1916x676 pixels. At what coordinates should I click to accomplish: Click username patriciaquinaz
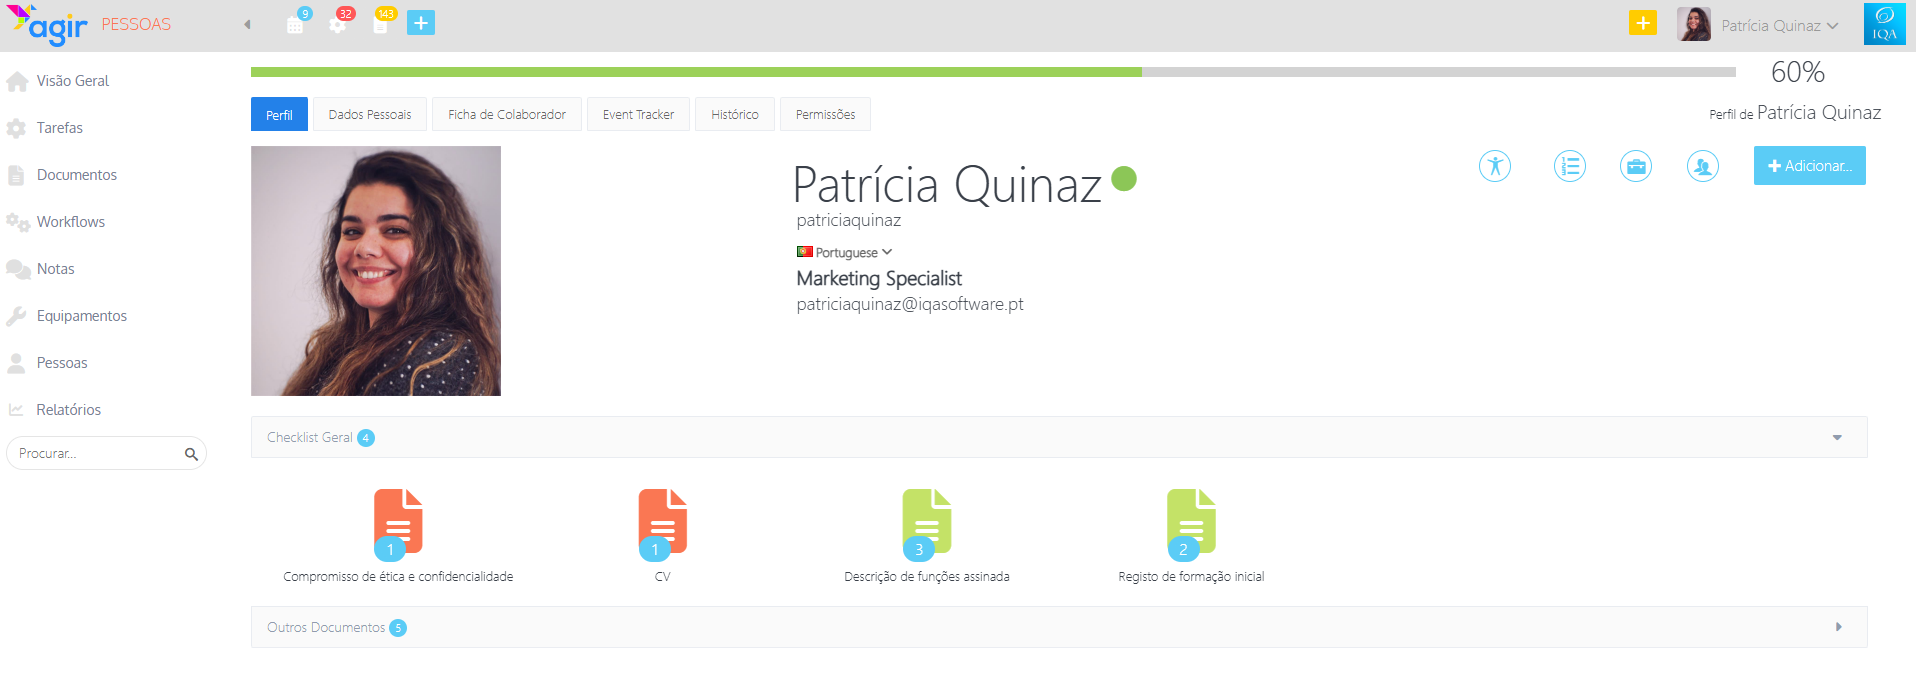click(x=849, y=220)
